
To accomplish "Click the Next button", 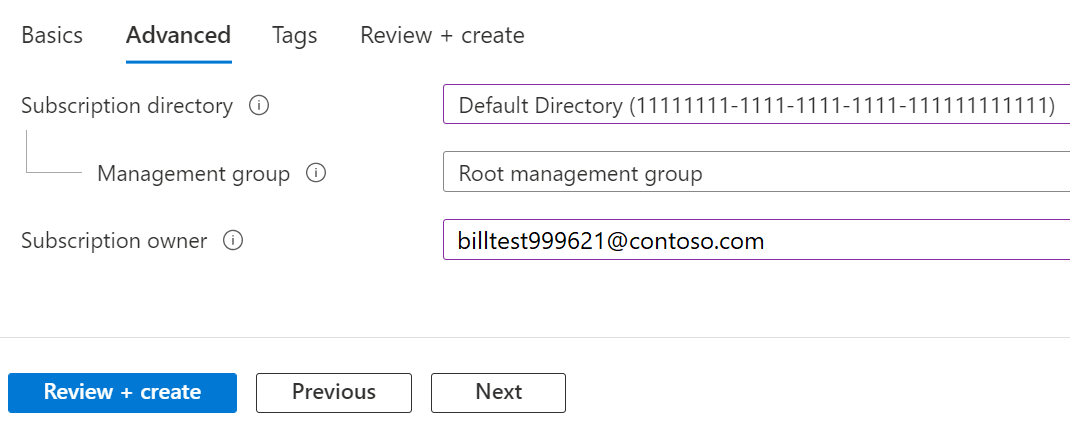I will [498, 392].
